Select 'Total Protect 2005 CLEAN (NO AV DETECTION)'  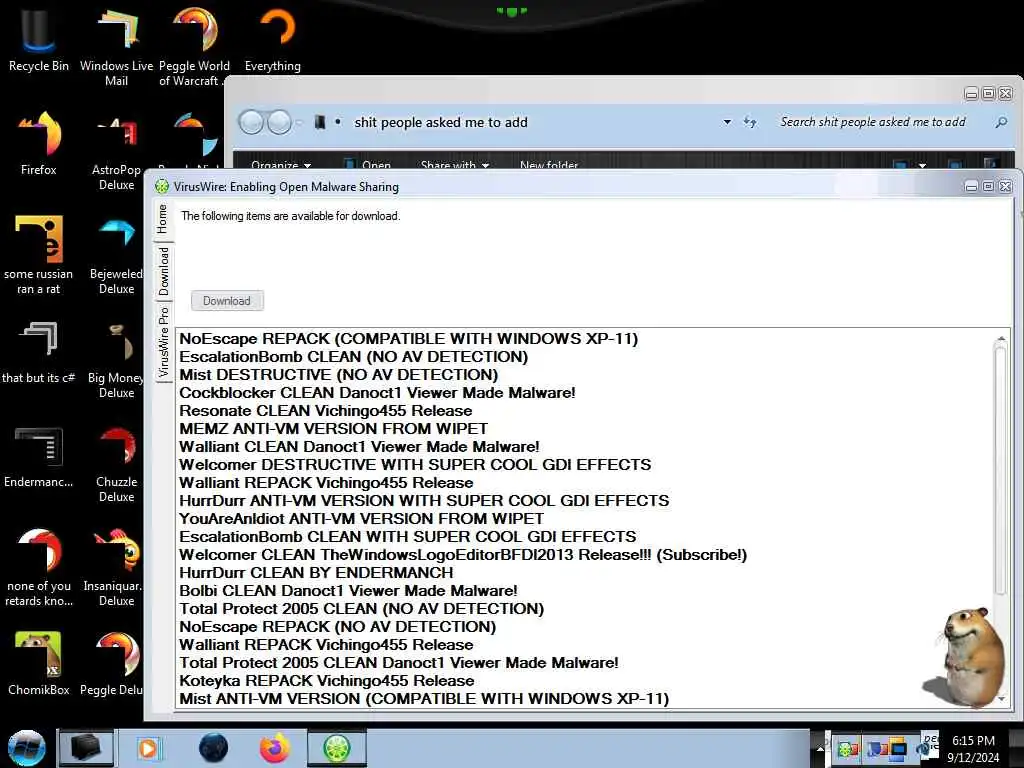[x=361, y=609]
